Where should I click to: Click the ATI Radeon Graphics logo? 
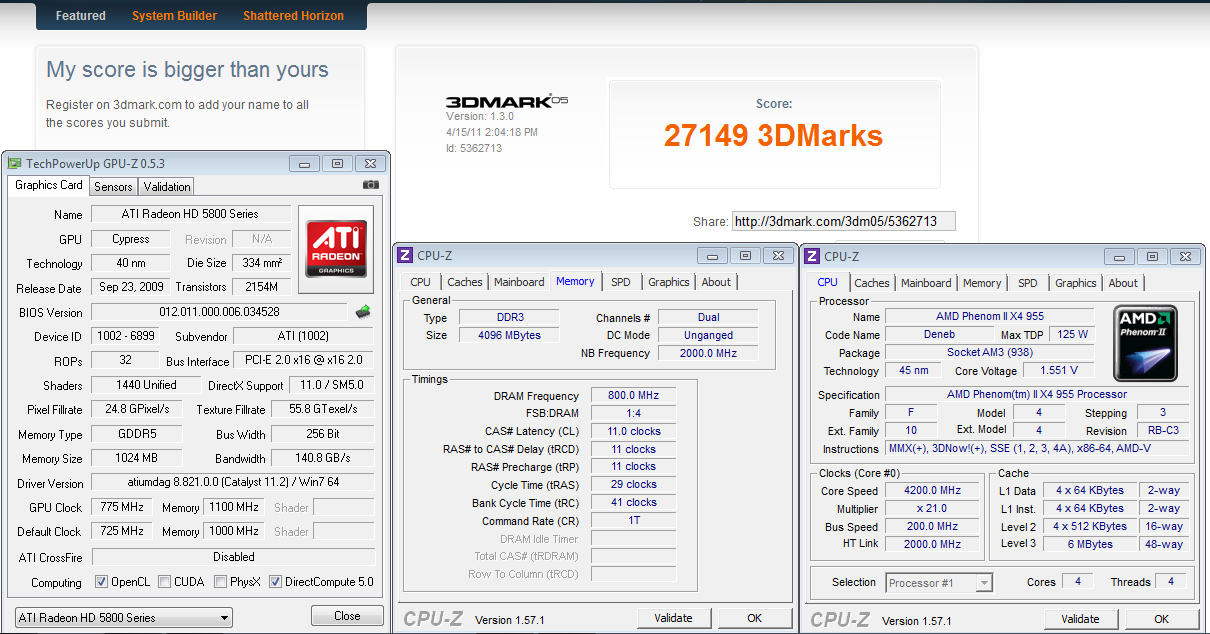pyautogui.click(x=336, y=249)
